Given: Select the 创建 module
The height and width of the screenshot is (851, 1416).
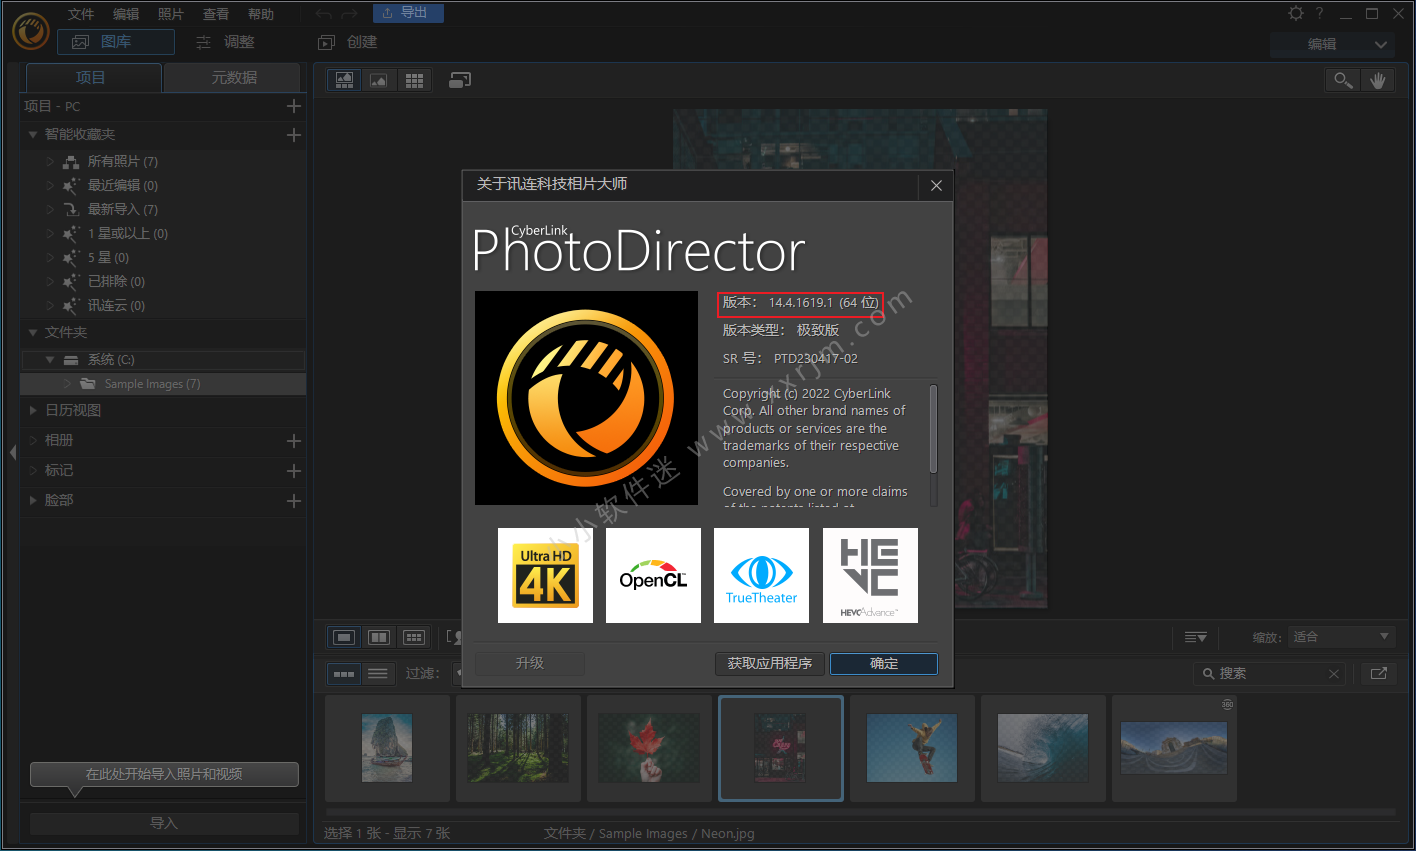Looking at the screenshot, I should [348, 42].
